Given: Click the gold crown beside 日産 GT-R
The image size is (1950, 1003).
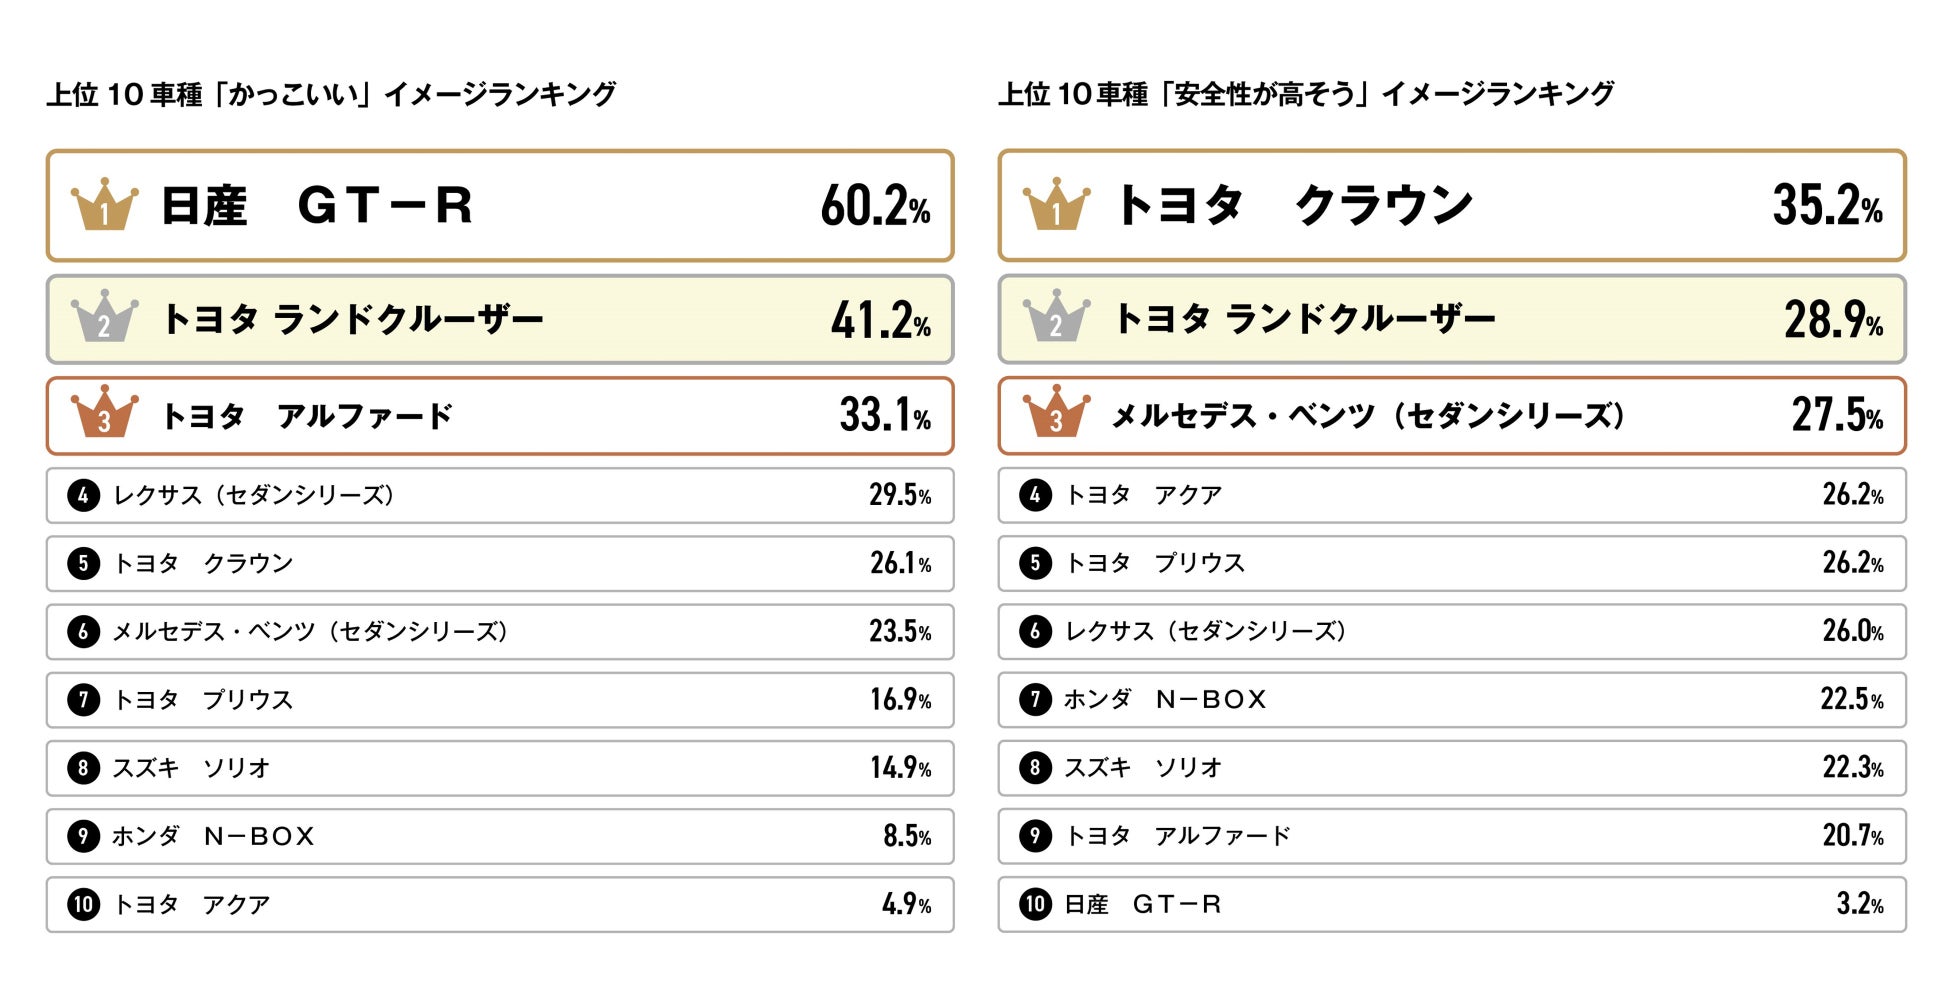Looking at the screenshot, I should point(104,206).
